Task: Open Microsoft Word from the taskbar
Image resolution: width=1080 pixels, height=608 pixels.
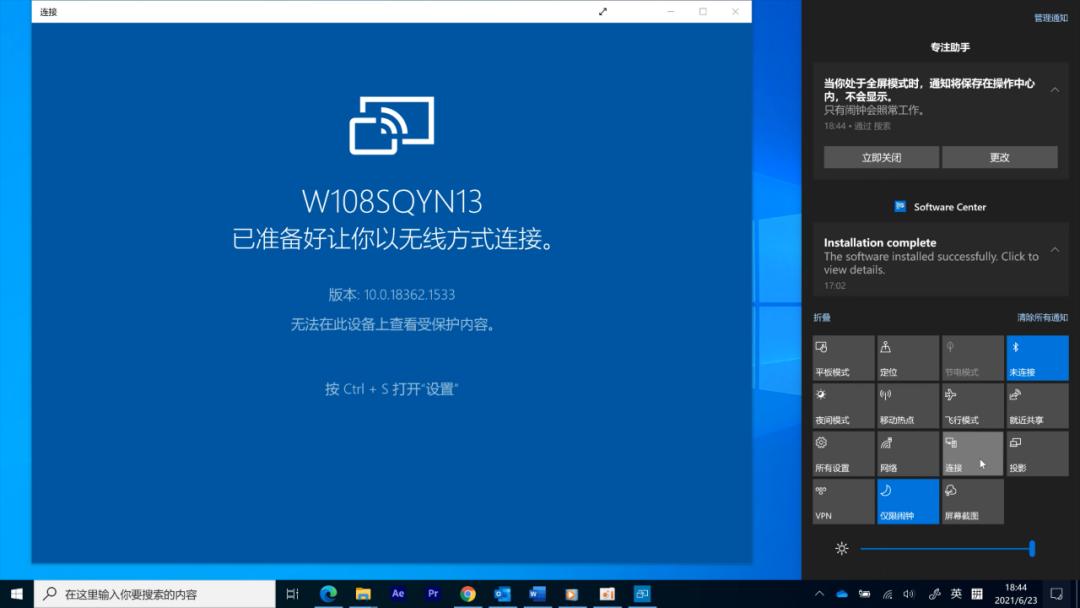Action: point(538,594)
